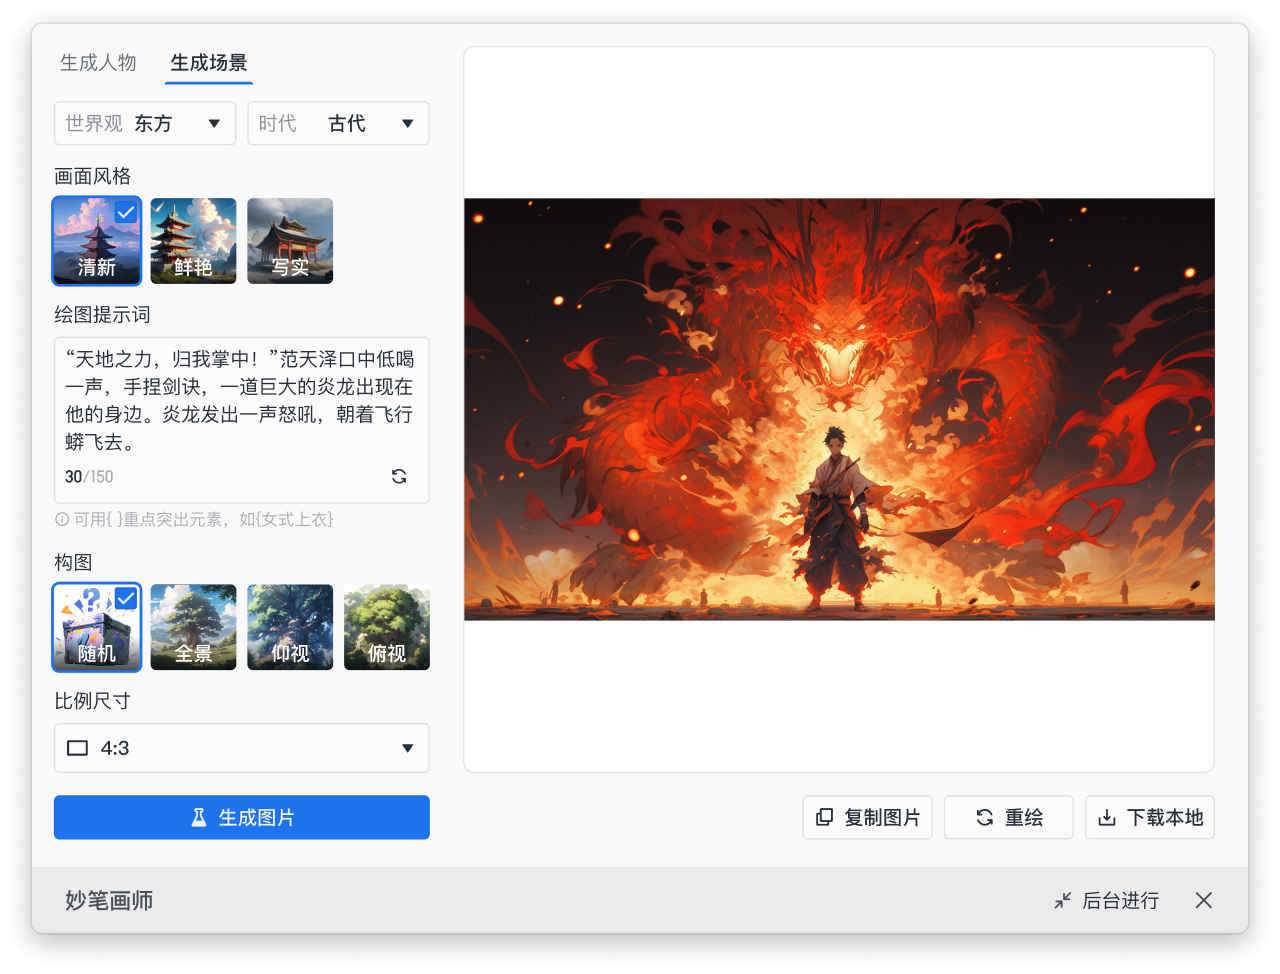Click the refresh icon in the prompt box
Screen dimensions: 1280x974
[399, 477]
